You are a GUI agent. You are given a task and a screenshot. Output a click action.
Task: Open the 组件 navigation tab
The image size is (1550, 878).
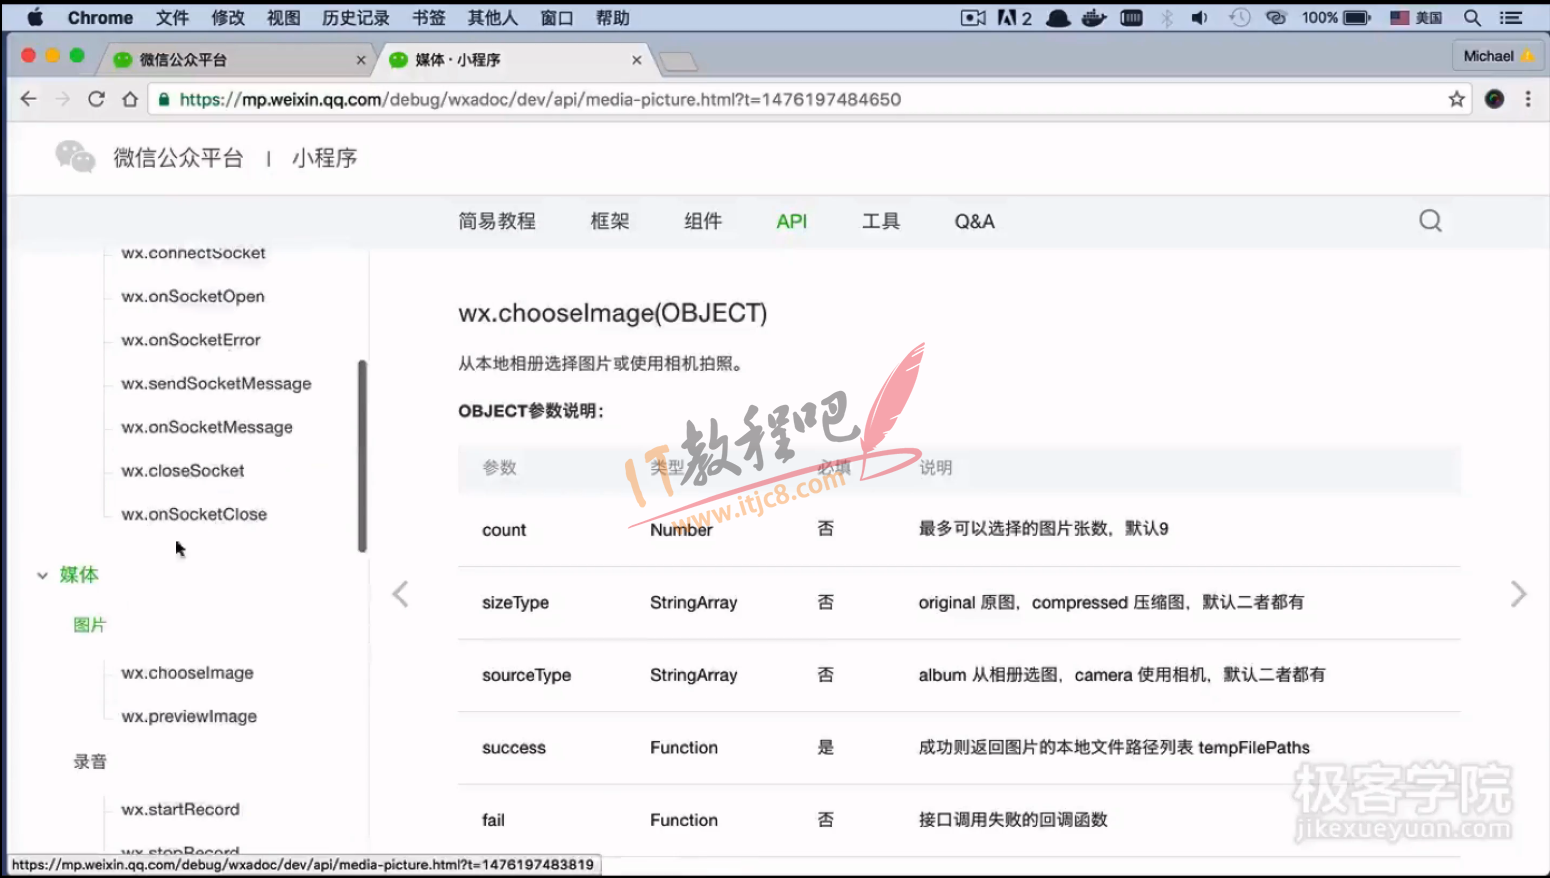pos(703,221)
